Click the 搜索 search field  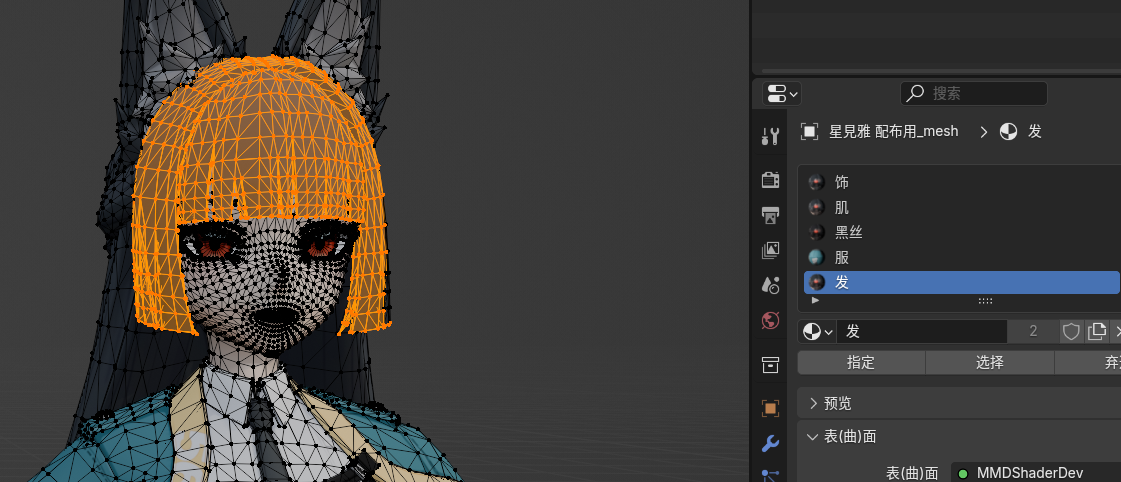[985, 94]
